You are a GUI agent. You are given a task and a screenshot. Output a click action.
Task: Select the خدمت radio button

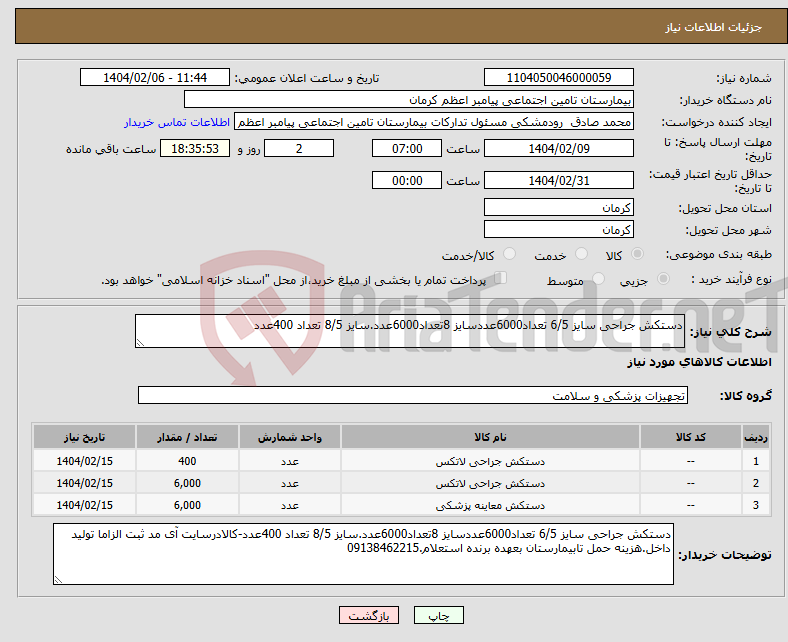[x=581, y=254]
